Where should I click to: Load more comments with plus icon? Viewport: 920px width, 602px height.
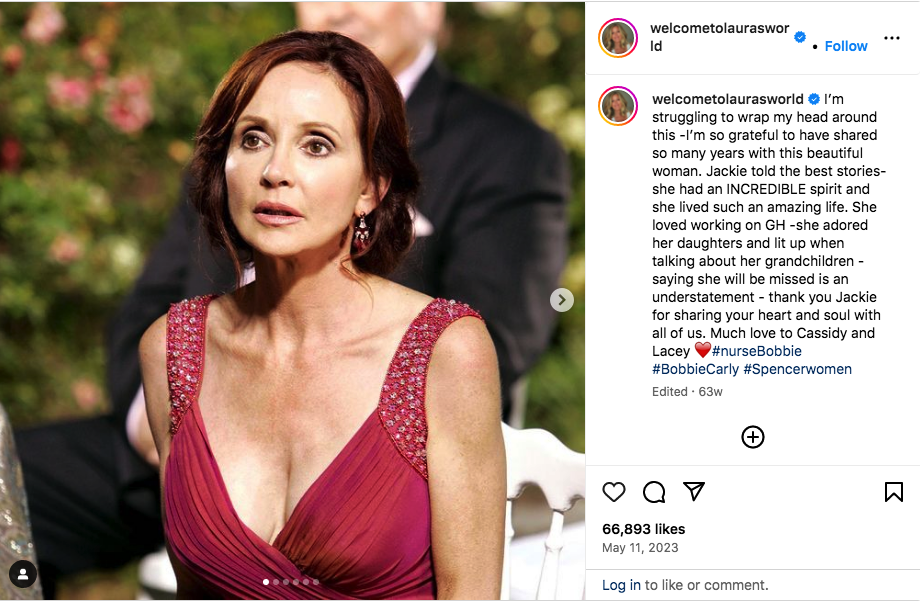[752, 437]
